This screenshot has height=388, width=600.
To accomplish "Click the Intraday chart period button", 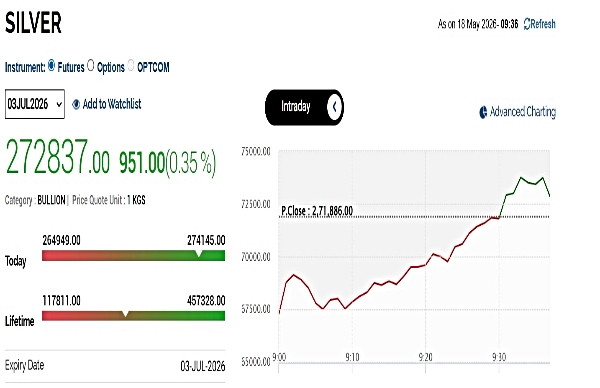I will [304, 107].
